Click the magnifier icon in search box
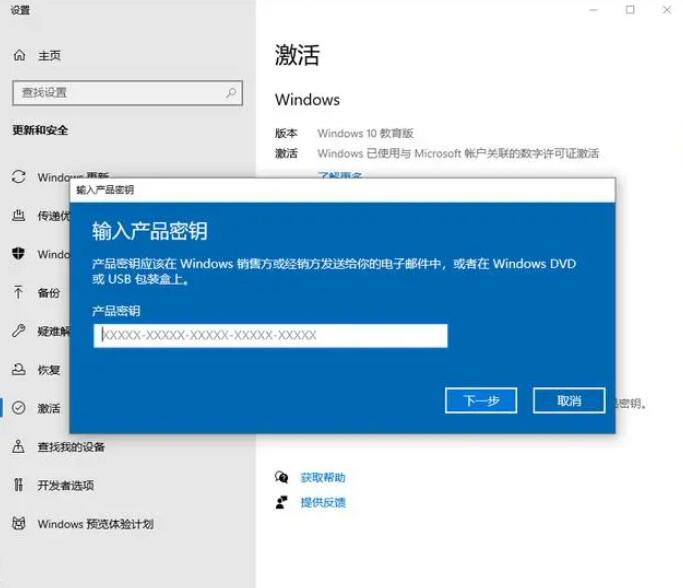The width and height of the screenshot is (683, 588). [x=231, y=92]
